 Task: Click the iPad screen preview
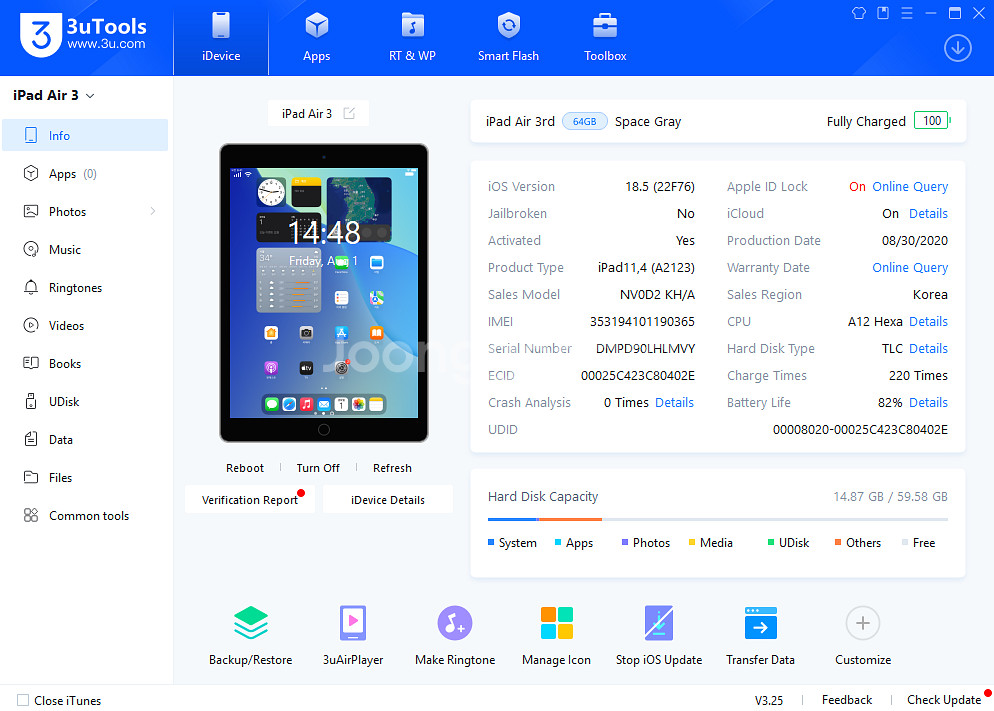[323, 293]
